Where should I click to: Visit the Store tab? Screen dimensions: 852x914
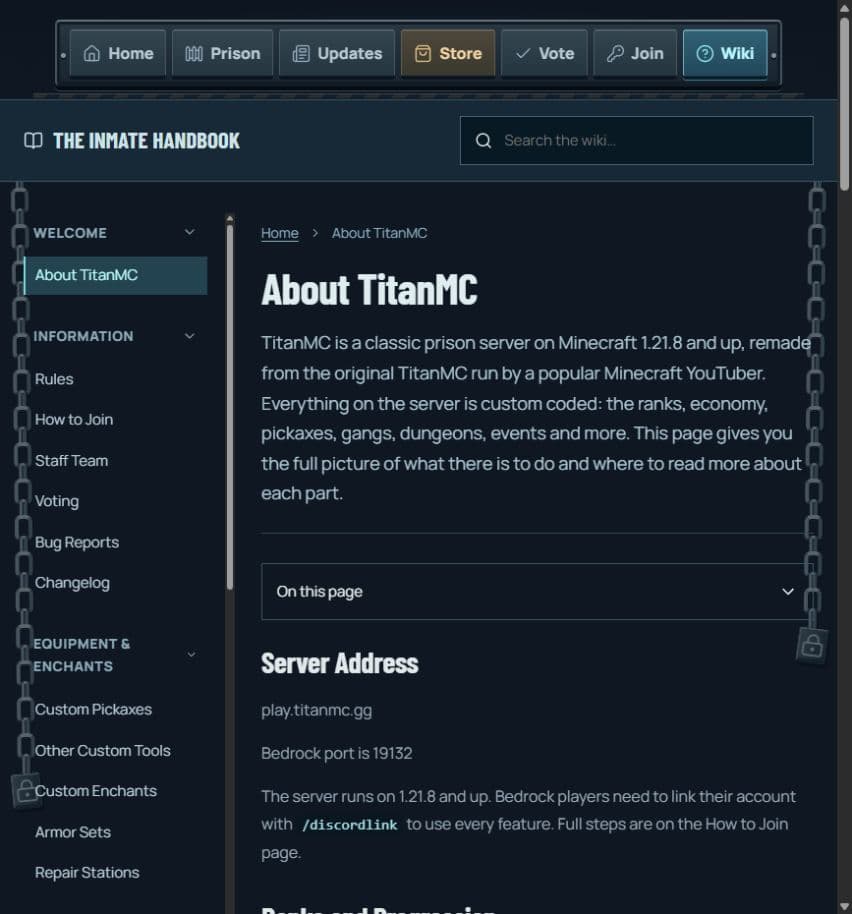[x=448, y=54]
